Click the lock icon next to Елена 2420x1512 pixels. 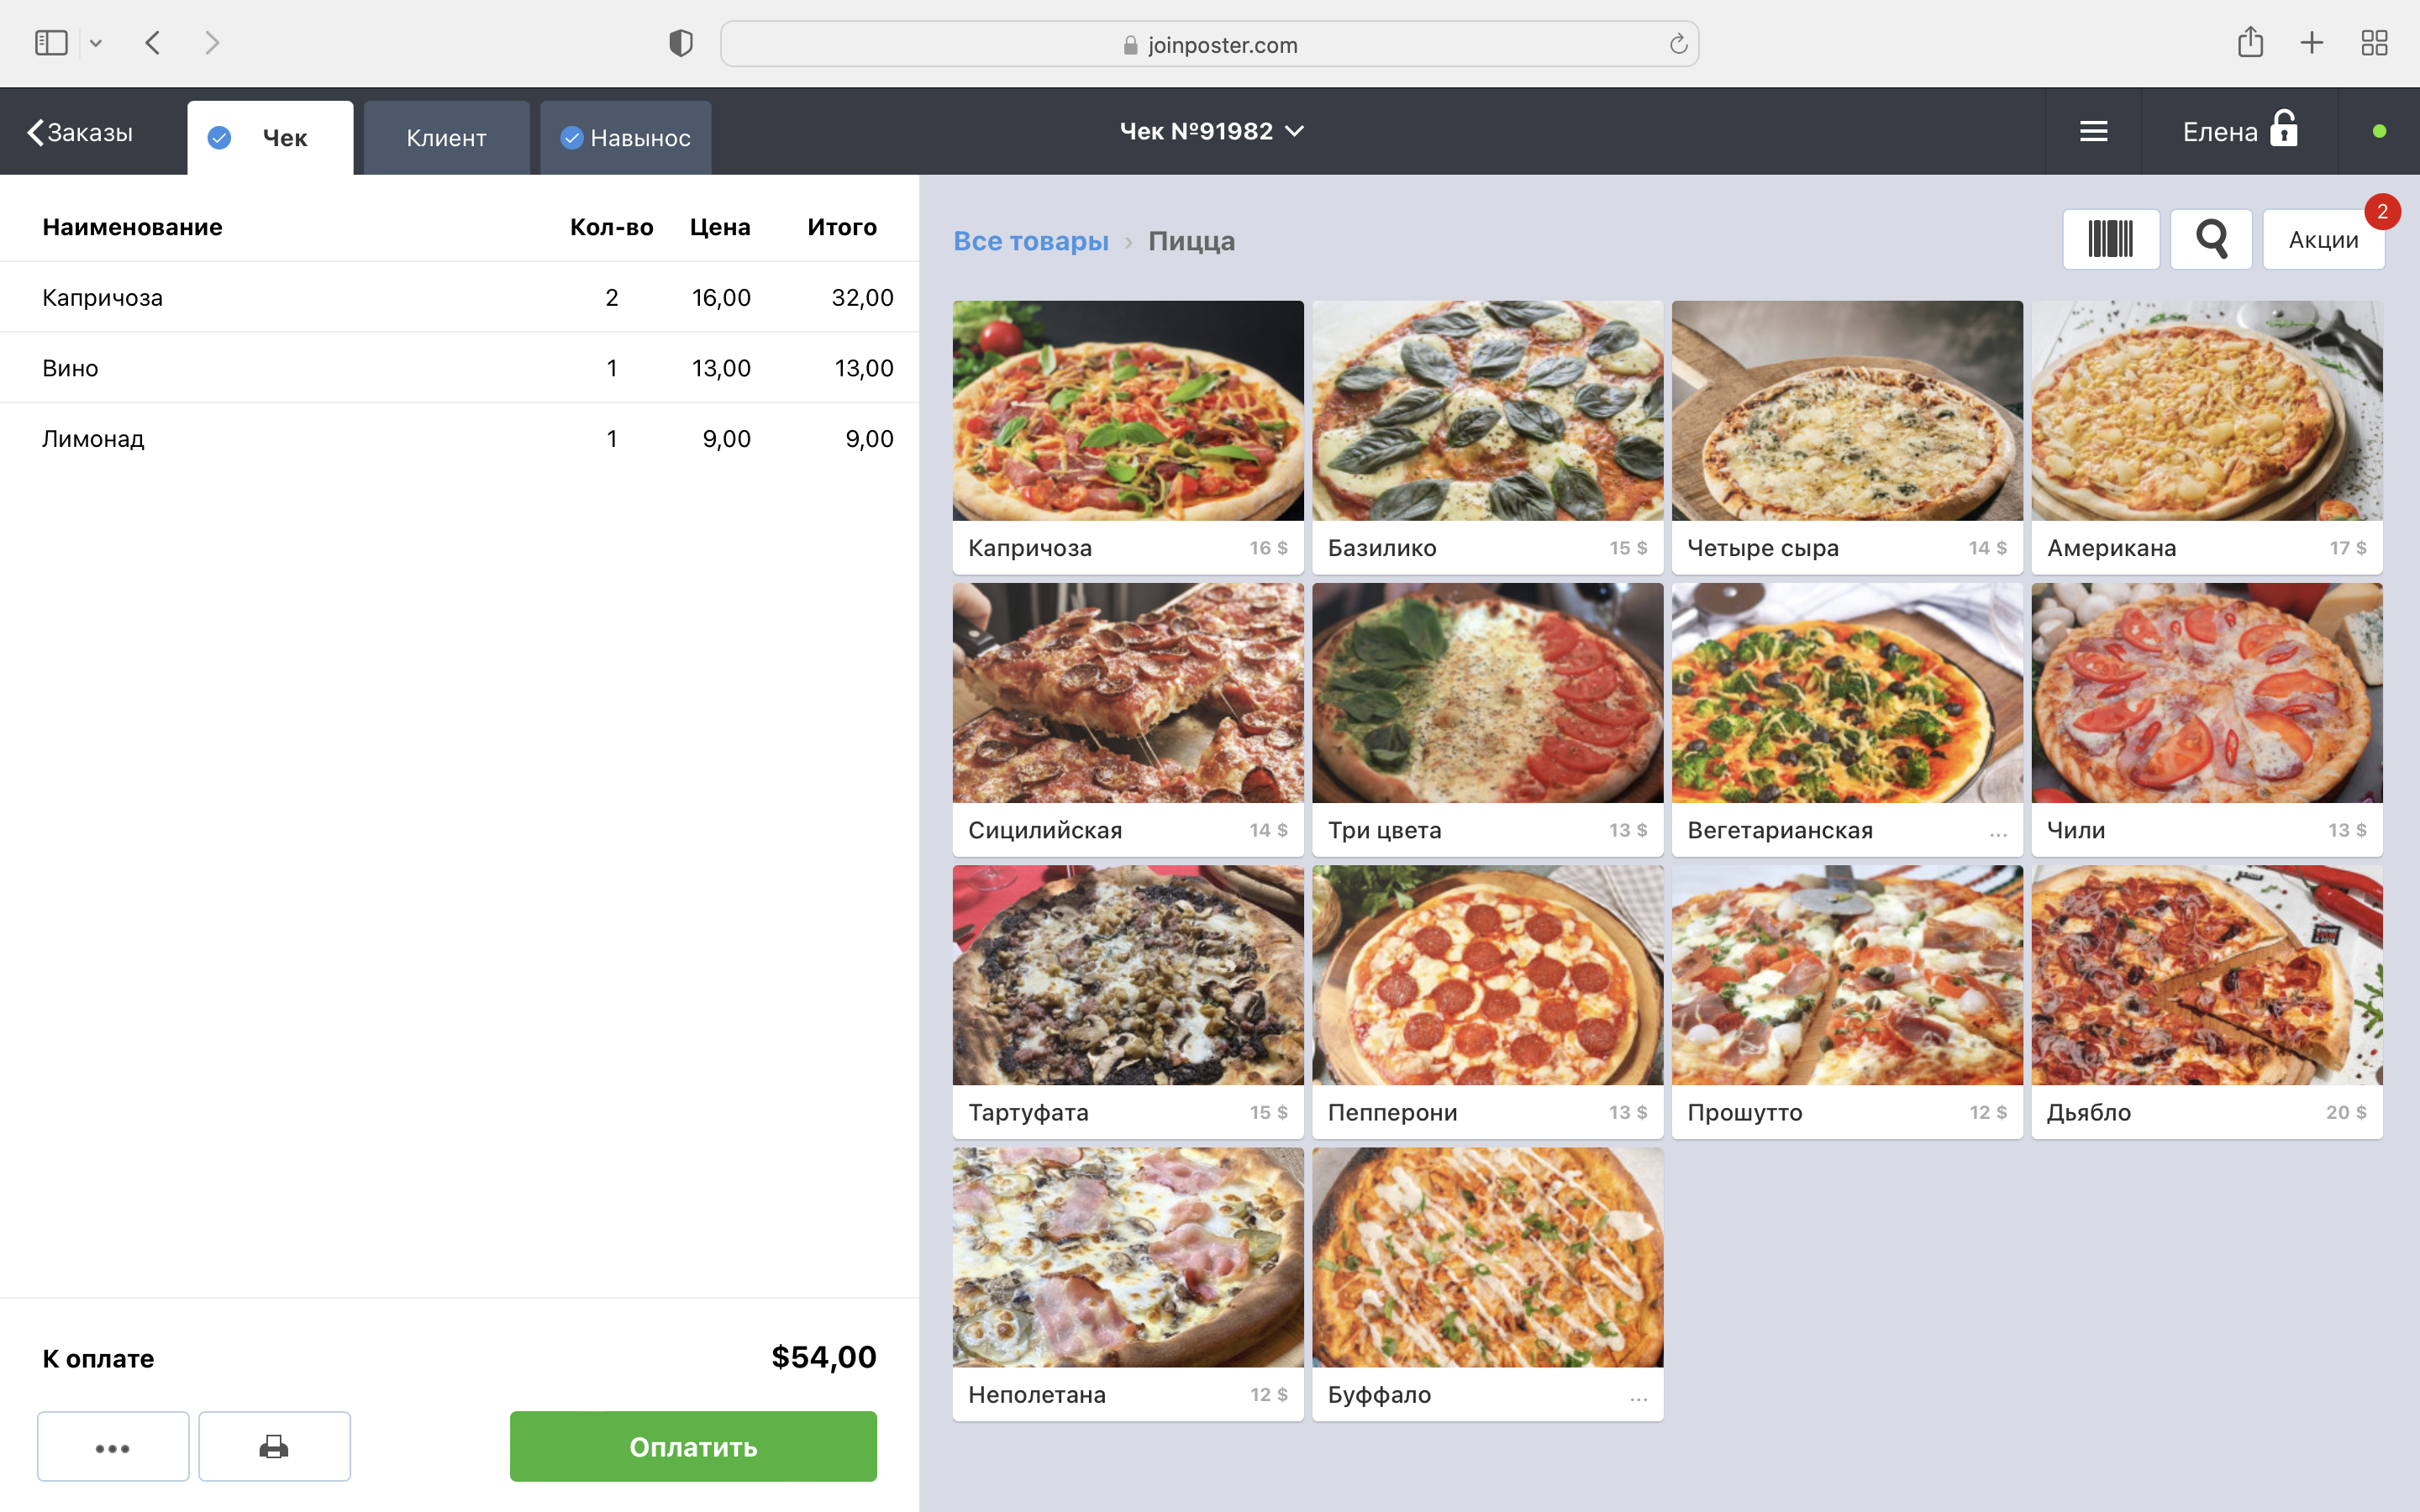2284,129
